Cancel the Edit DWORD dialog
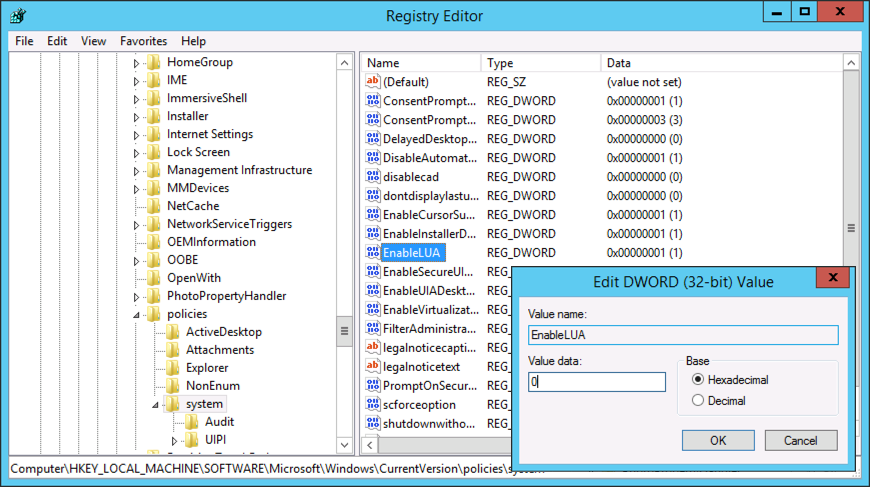 point(801,440)
